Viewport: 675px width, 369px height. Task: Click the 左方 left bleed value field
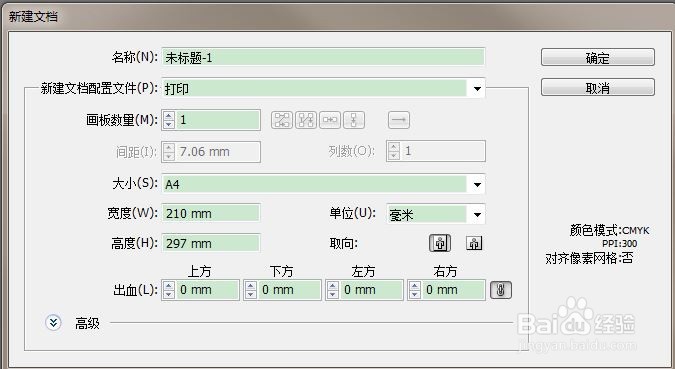[x=371, y=290]
